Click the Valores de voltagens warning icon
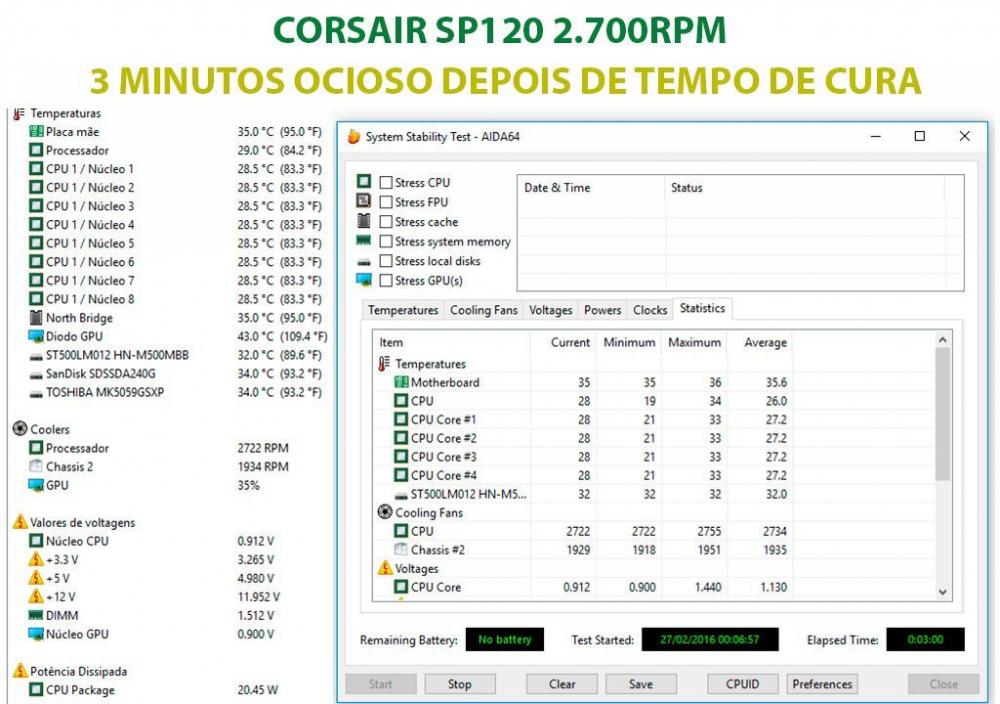The image size is (1000, 704). click(x=19, y=522)
